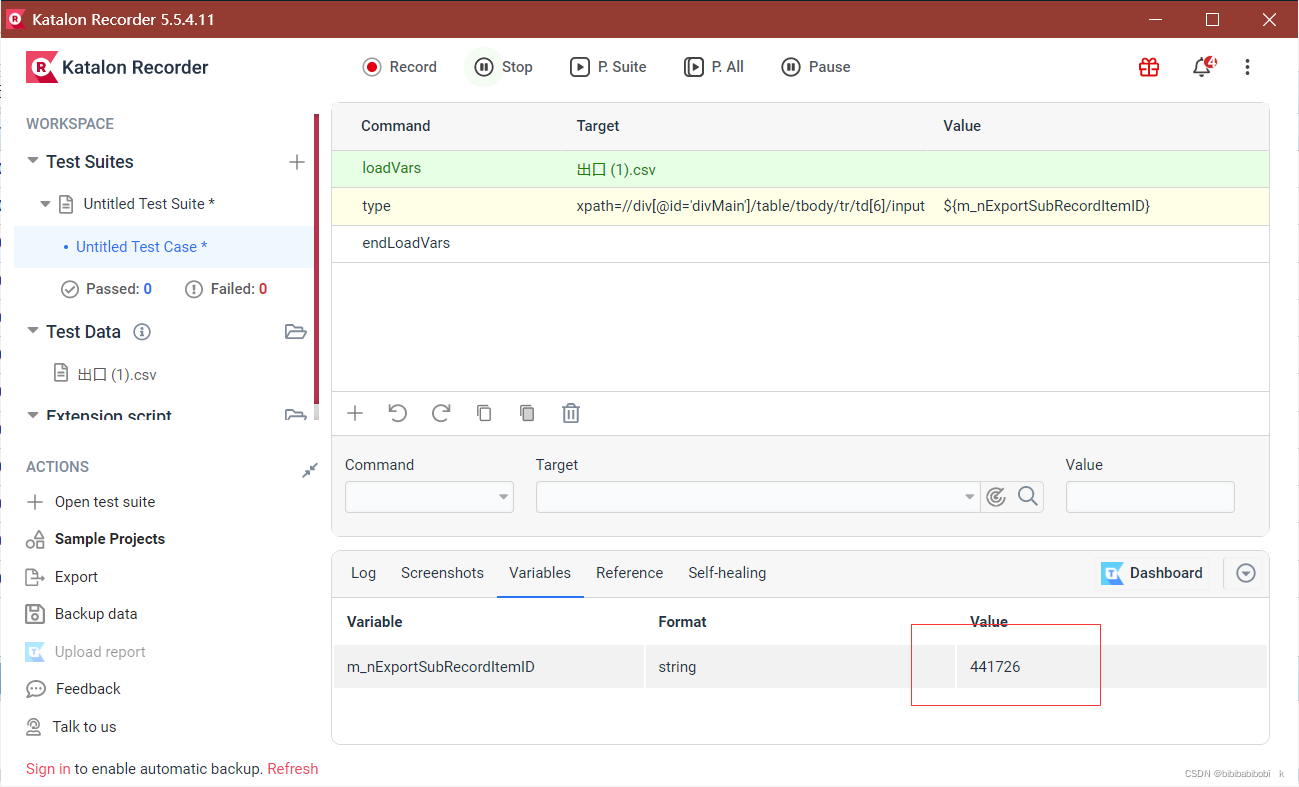Collapse the Untitled Test Suite node
Image resolution: width=1299 pixels, height=787 pixels.
pyautogui.click(x=45, y=204)
